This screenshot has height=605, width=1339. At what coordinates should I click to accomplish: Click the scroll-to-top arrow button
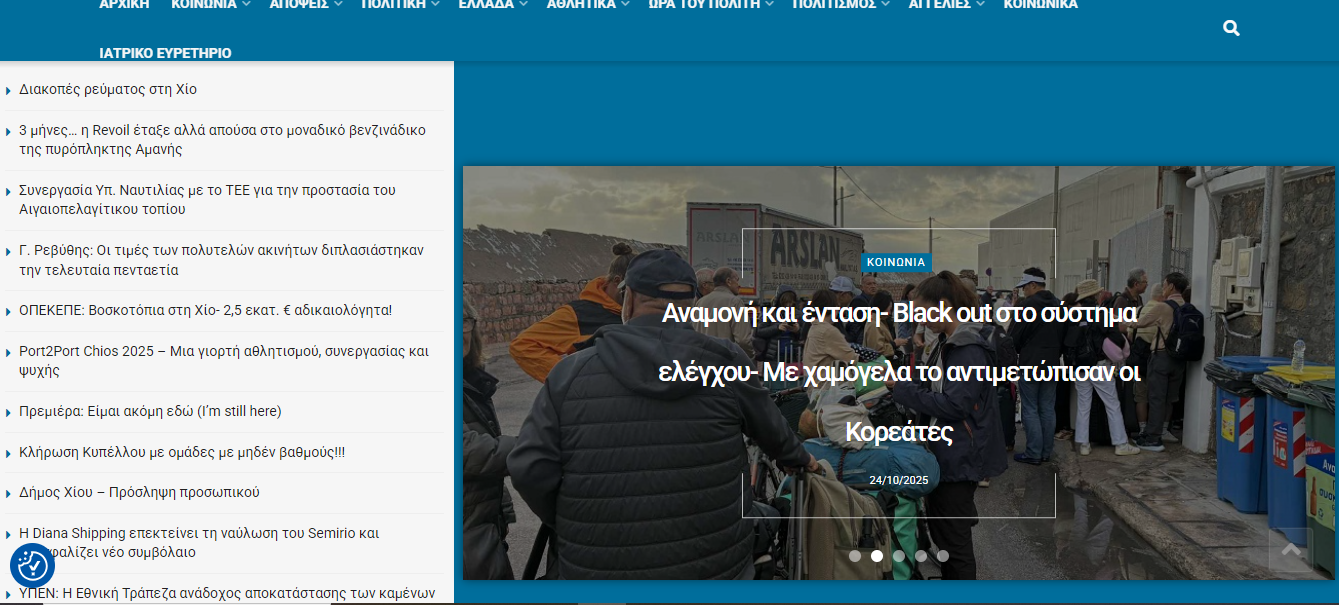pos(1290,550)
